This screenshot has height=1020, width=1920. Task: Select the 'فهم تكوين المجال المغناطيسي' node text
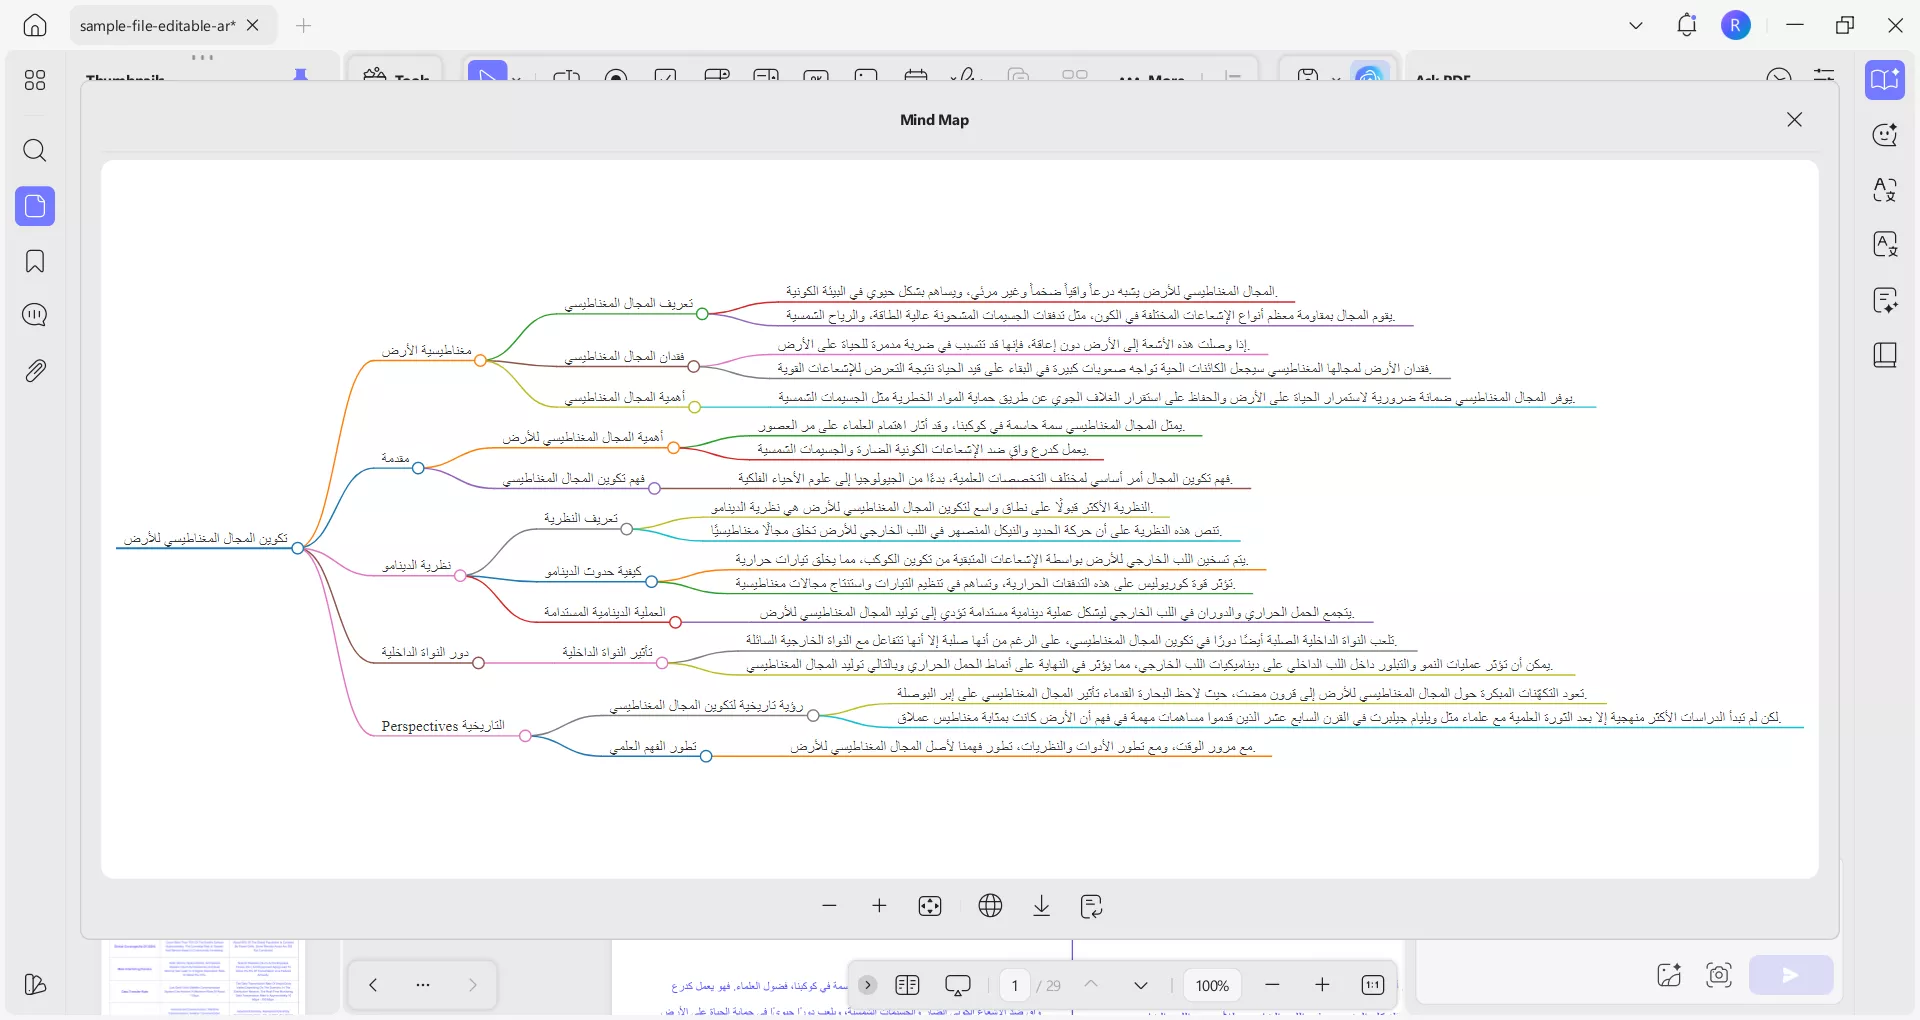coord(574,478)
